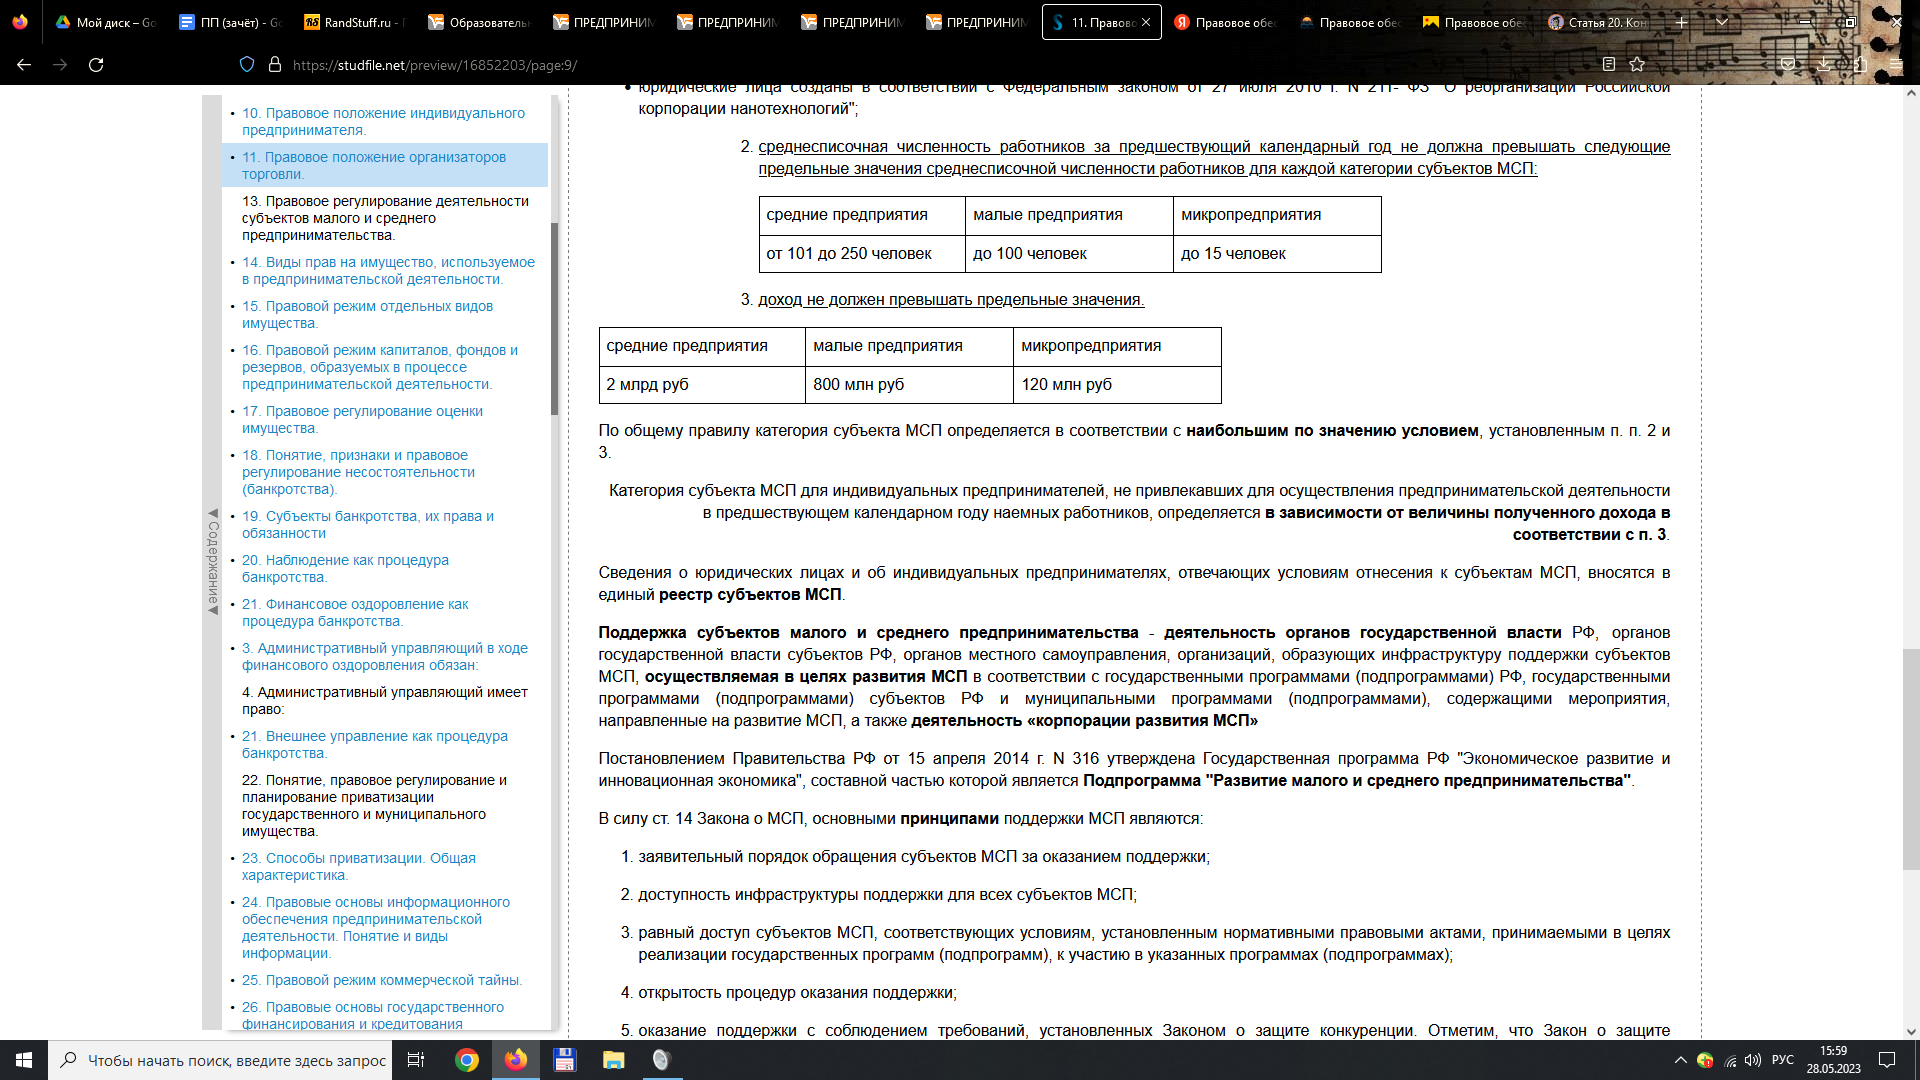Screen dimensions: 1920x1080
Task: Launch Google Chrome from taskbar
Action: pos(467,1060)
